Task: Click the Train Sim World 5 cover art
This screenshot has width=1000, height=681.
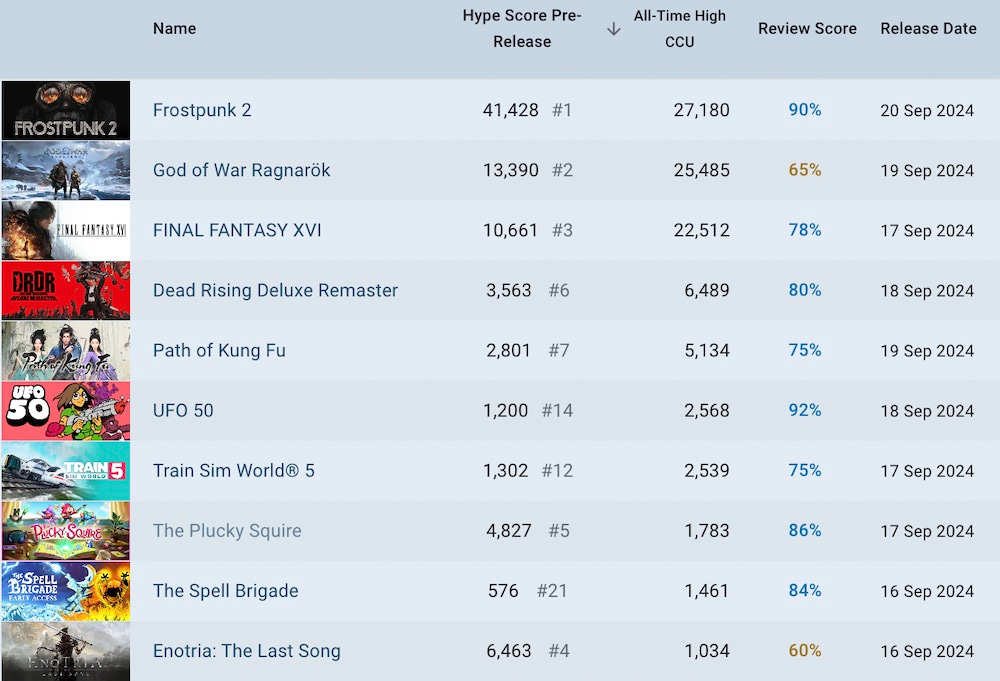Action: [x=65, y=470]
